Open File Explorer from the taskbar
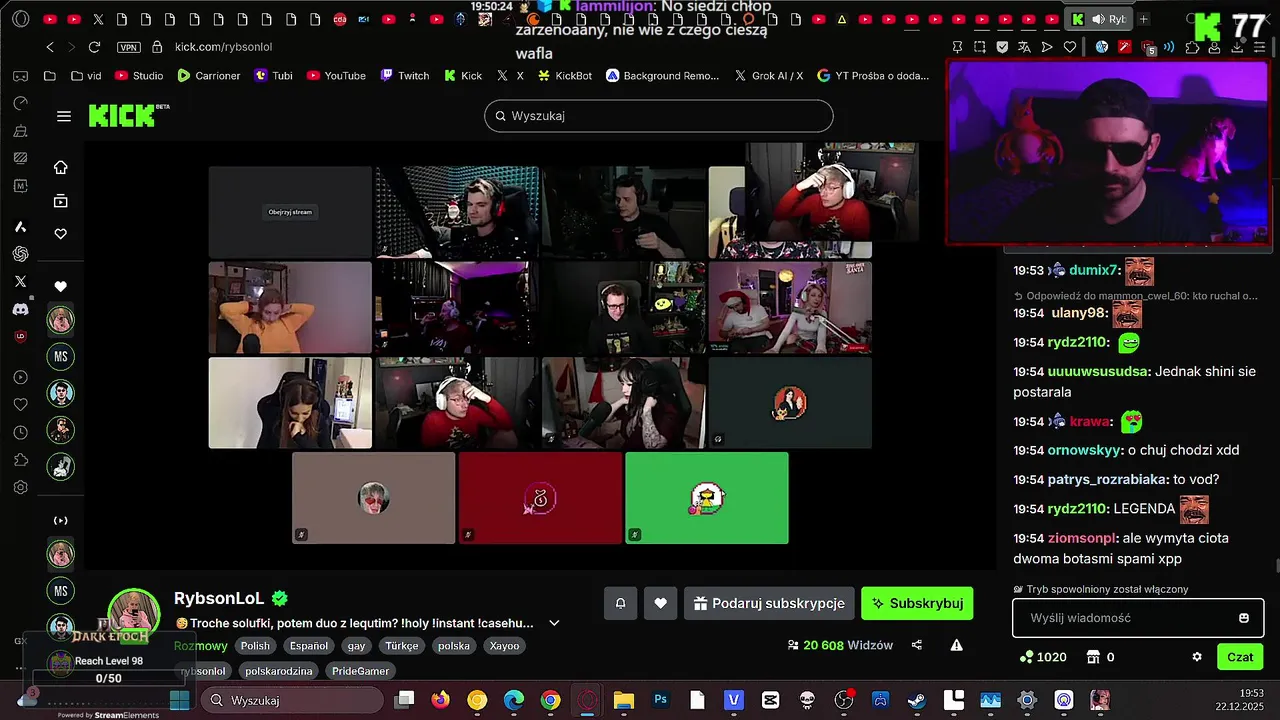This screenshot has width=1280, height=720. 624,700
